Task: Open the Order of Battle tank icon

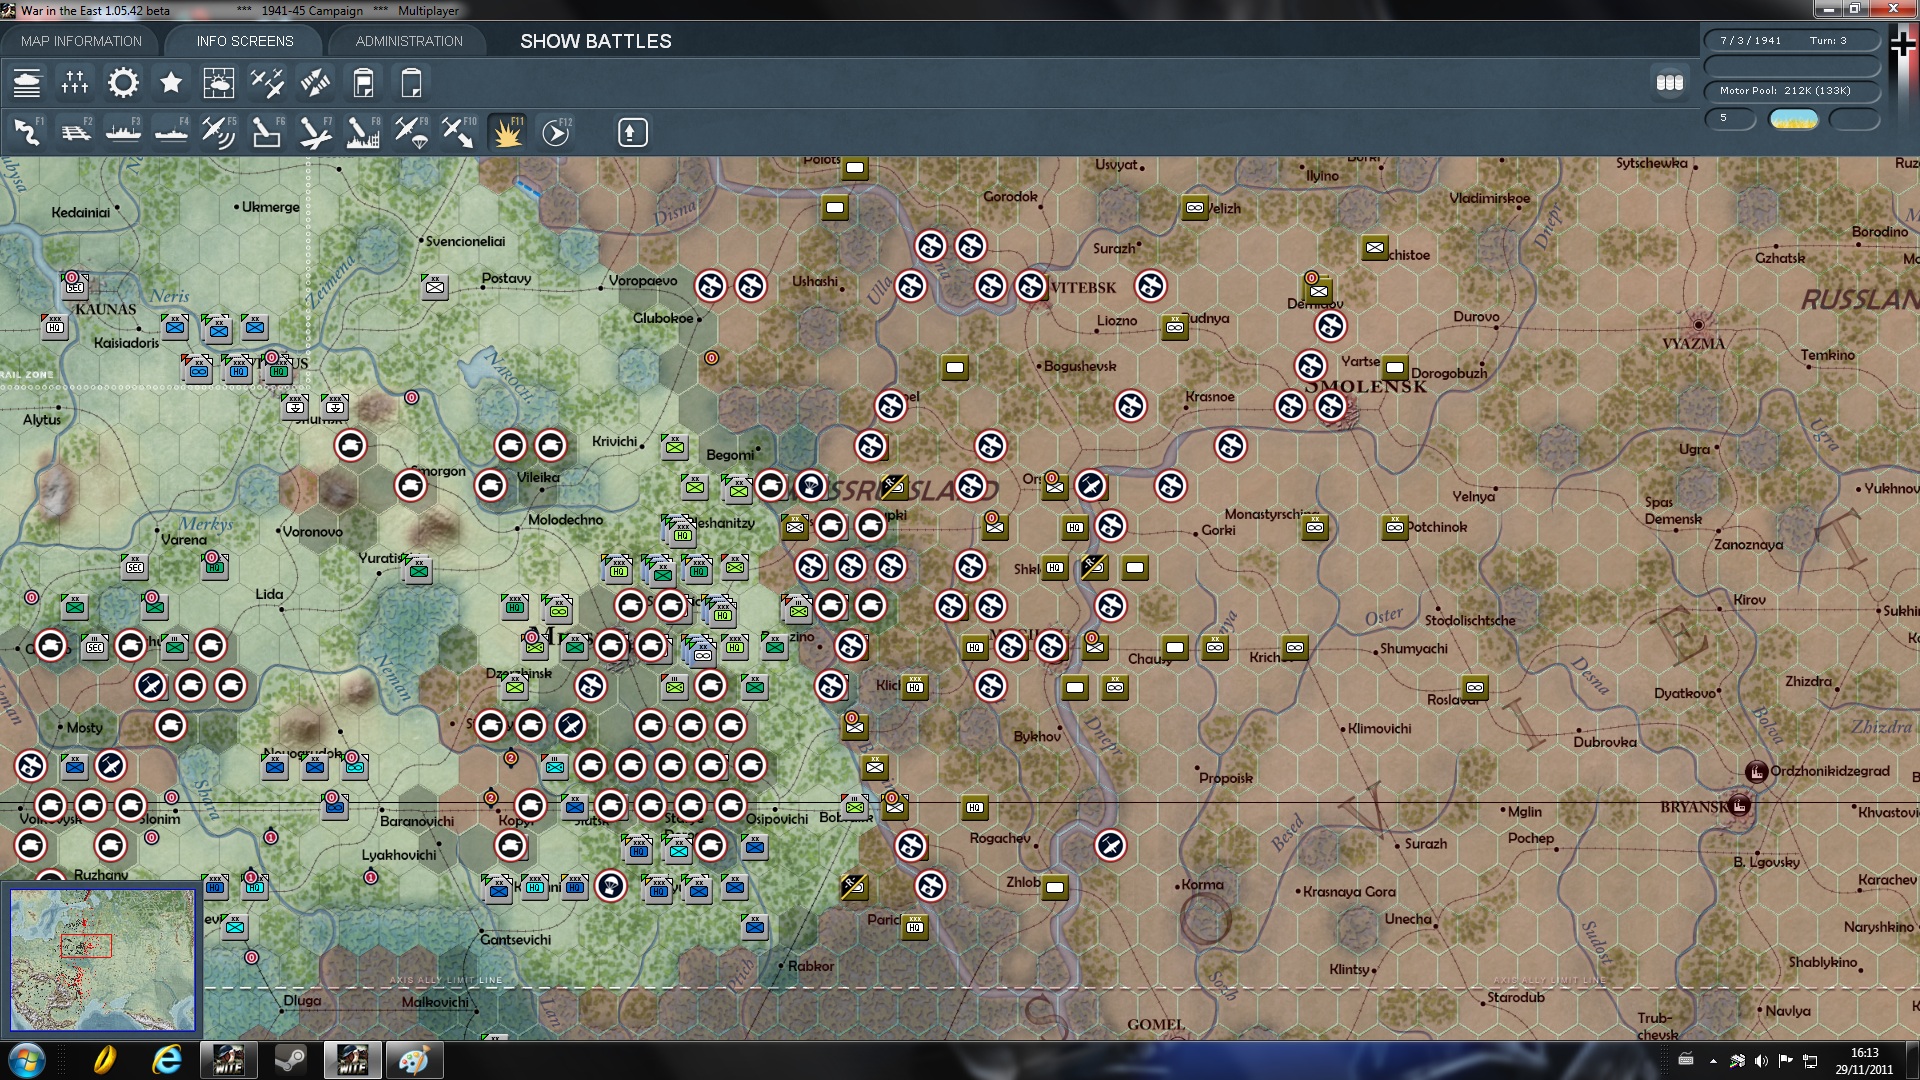Action: click(x=27, y=83)
